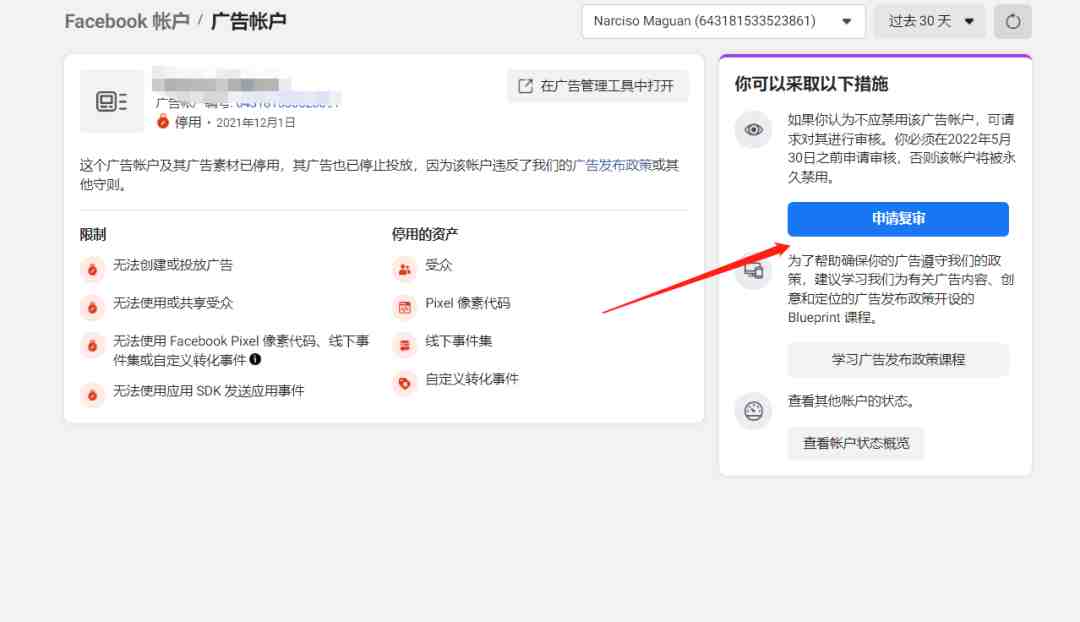
Task: Click the text 无法使用应用 SDK 发送应用事件
Action: 209,391
